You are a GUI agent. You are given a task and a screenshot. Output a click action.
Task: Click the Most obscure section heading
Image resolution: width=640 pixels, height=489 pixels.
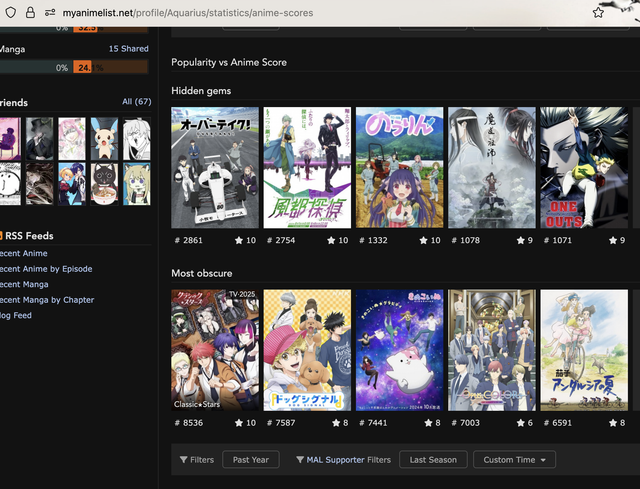202,273
